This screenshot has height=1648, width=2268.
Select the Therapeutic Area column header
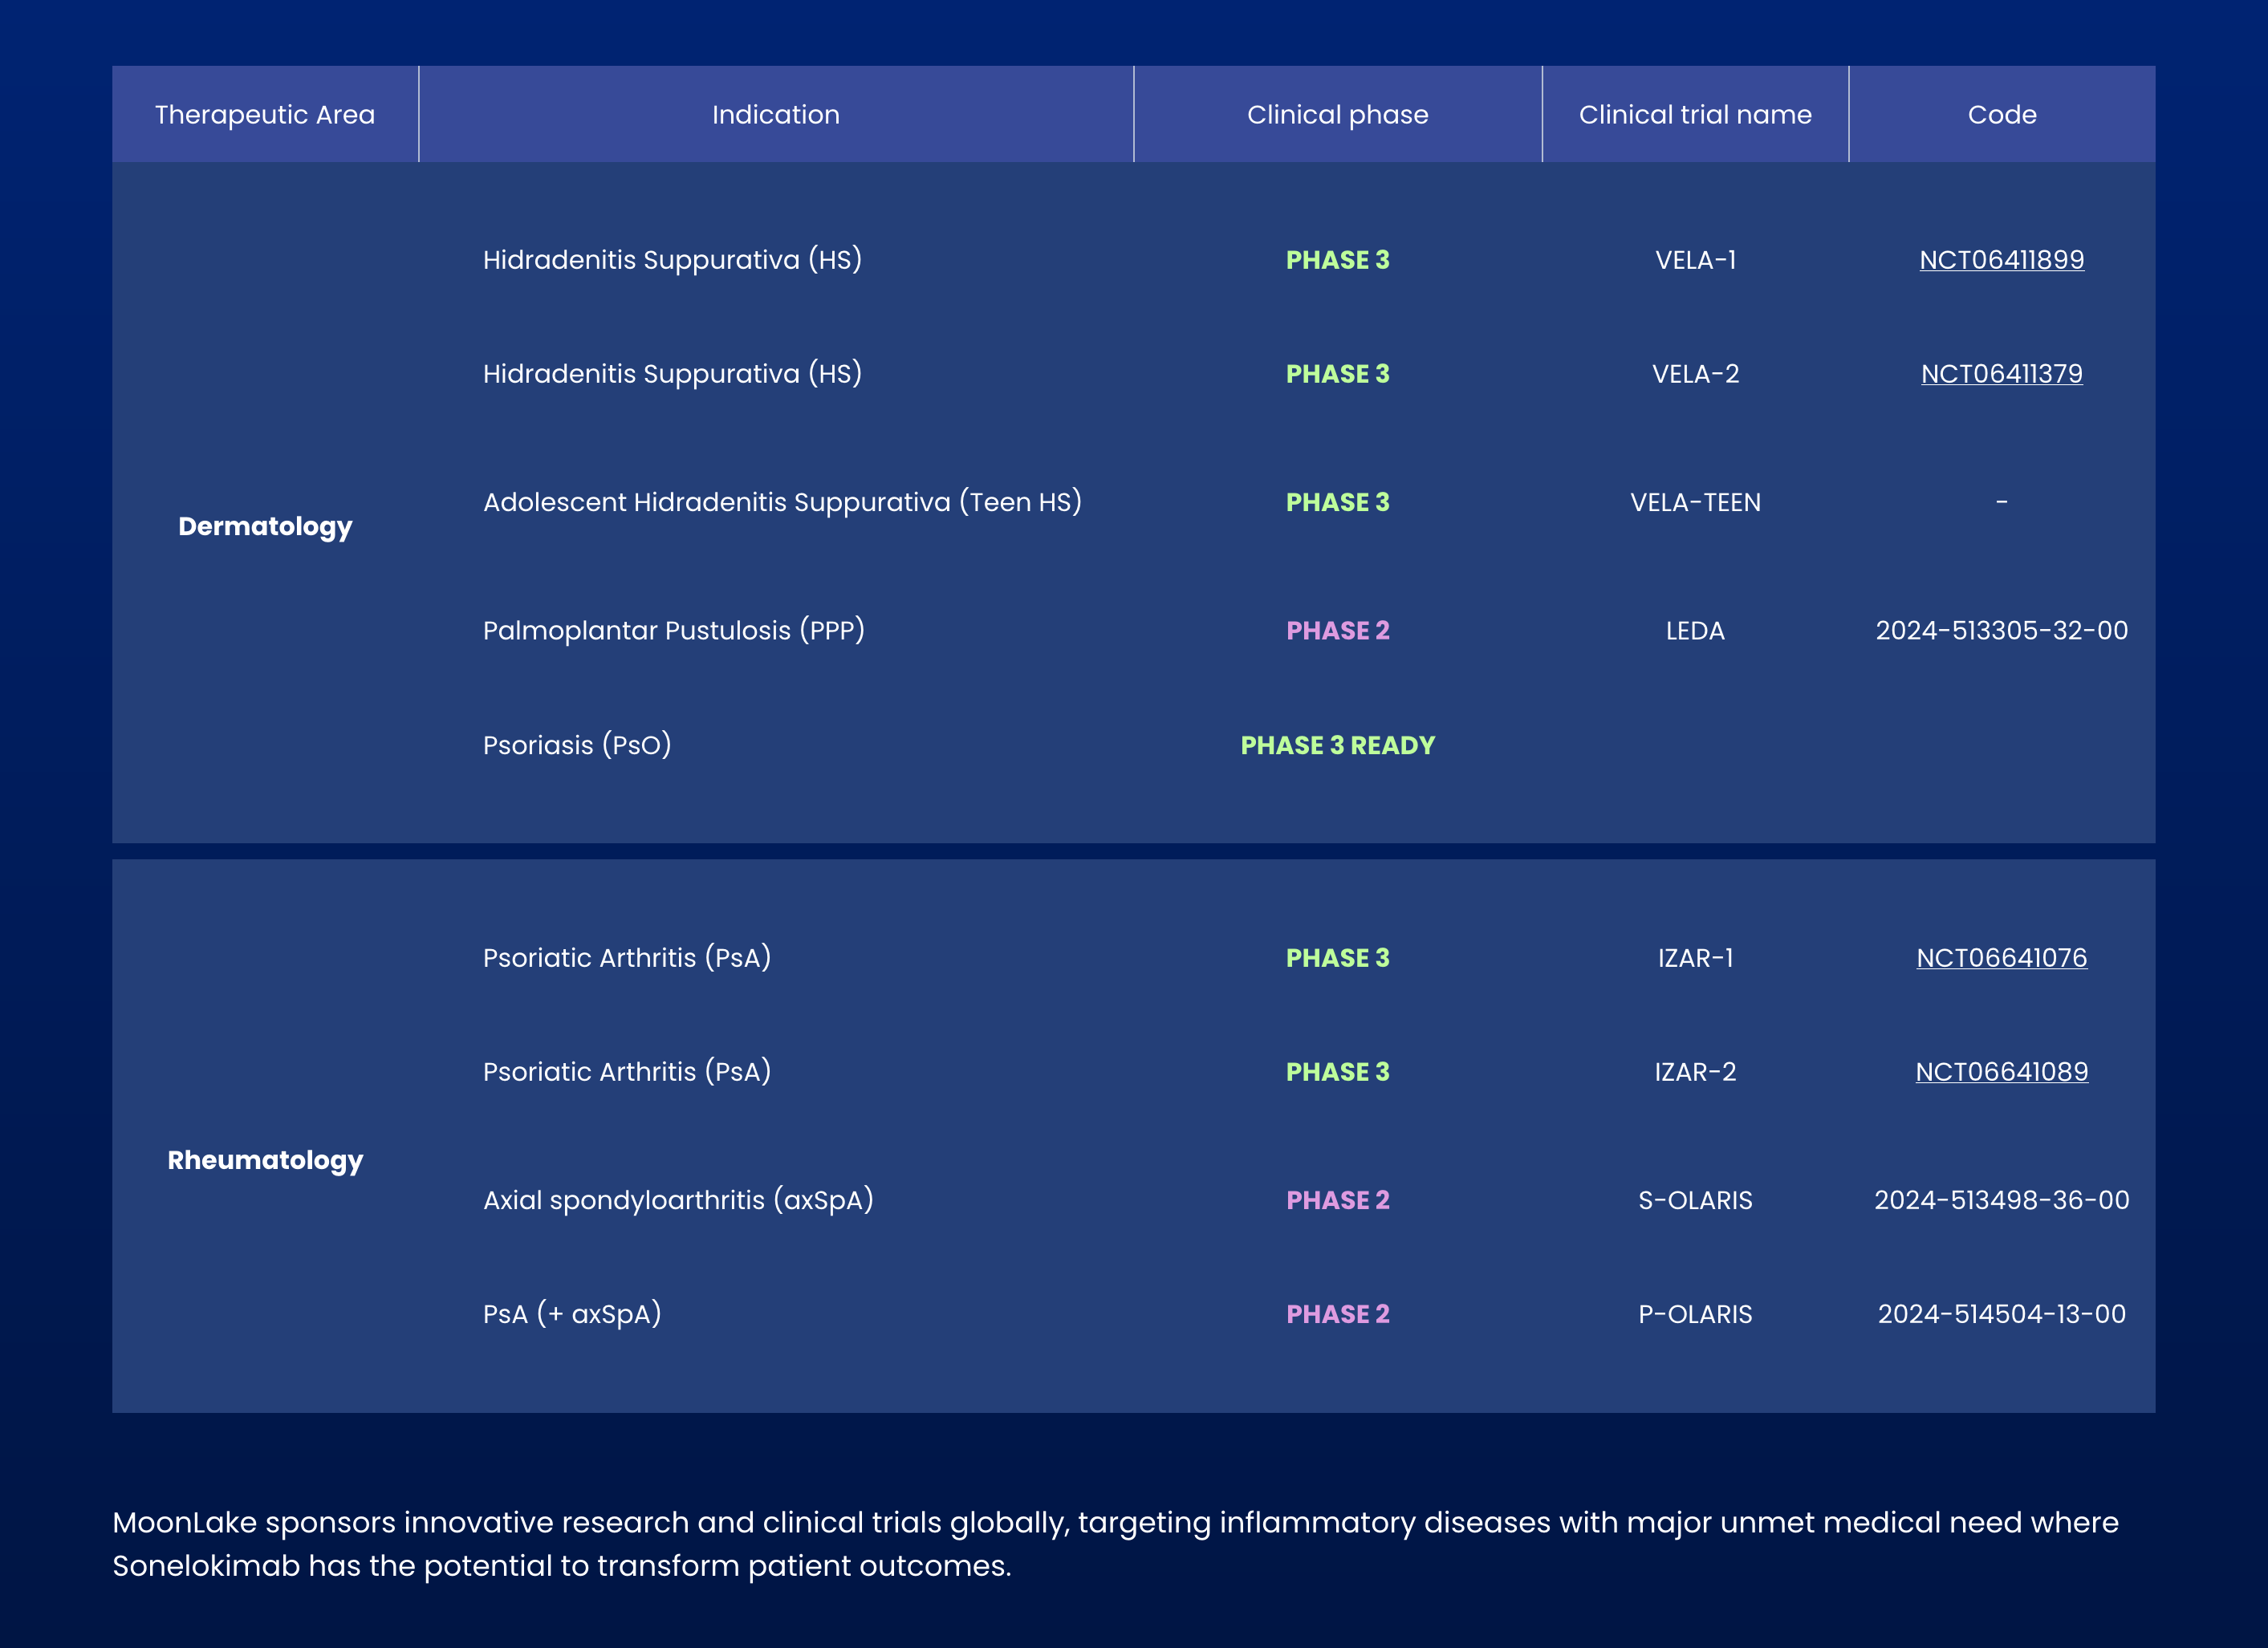265,114
